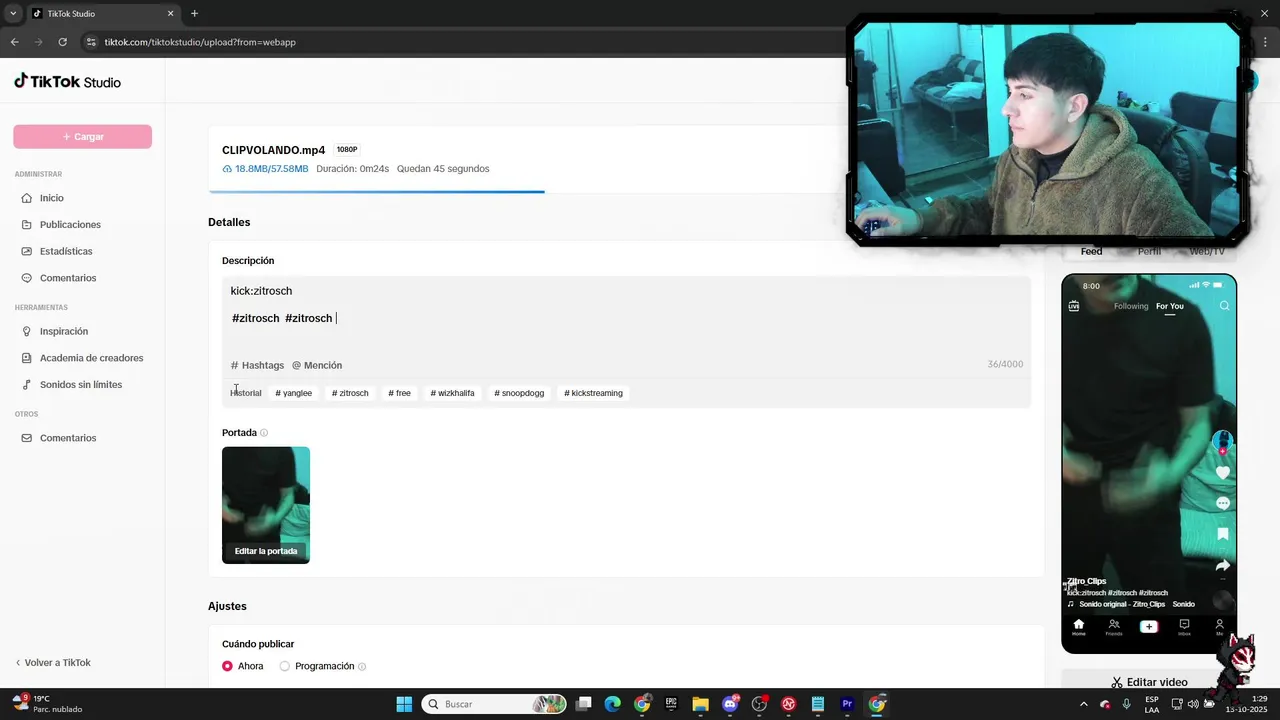Click the plus create icon in preview
1280x720 pixels.
point(1149,626)
